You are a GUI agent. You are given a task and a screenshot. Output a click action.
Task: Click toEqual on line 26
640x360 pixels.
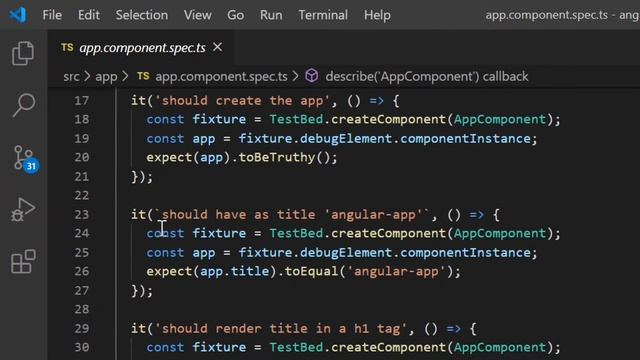(x=311, y=271)
